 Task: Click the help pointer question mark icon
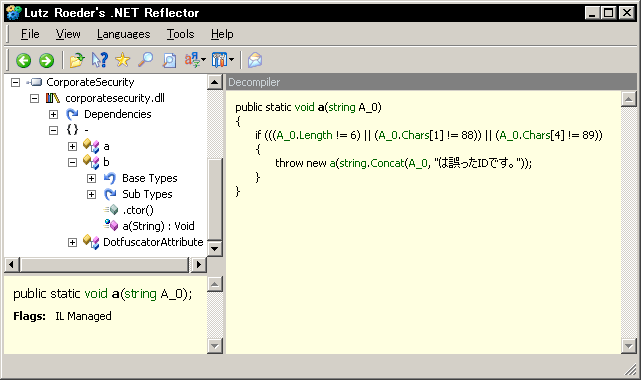point(100,60)
